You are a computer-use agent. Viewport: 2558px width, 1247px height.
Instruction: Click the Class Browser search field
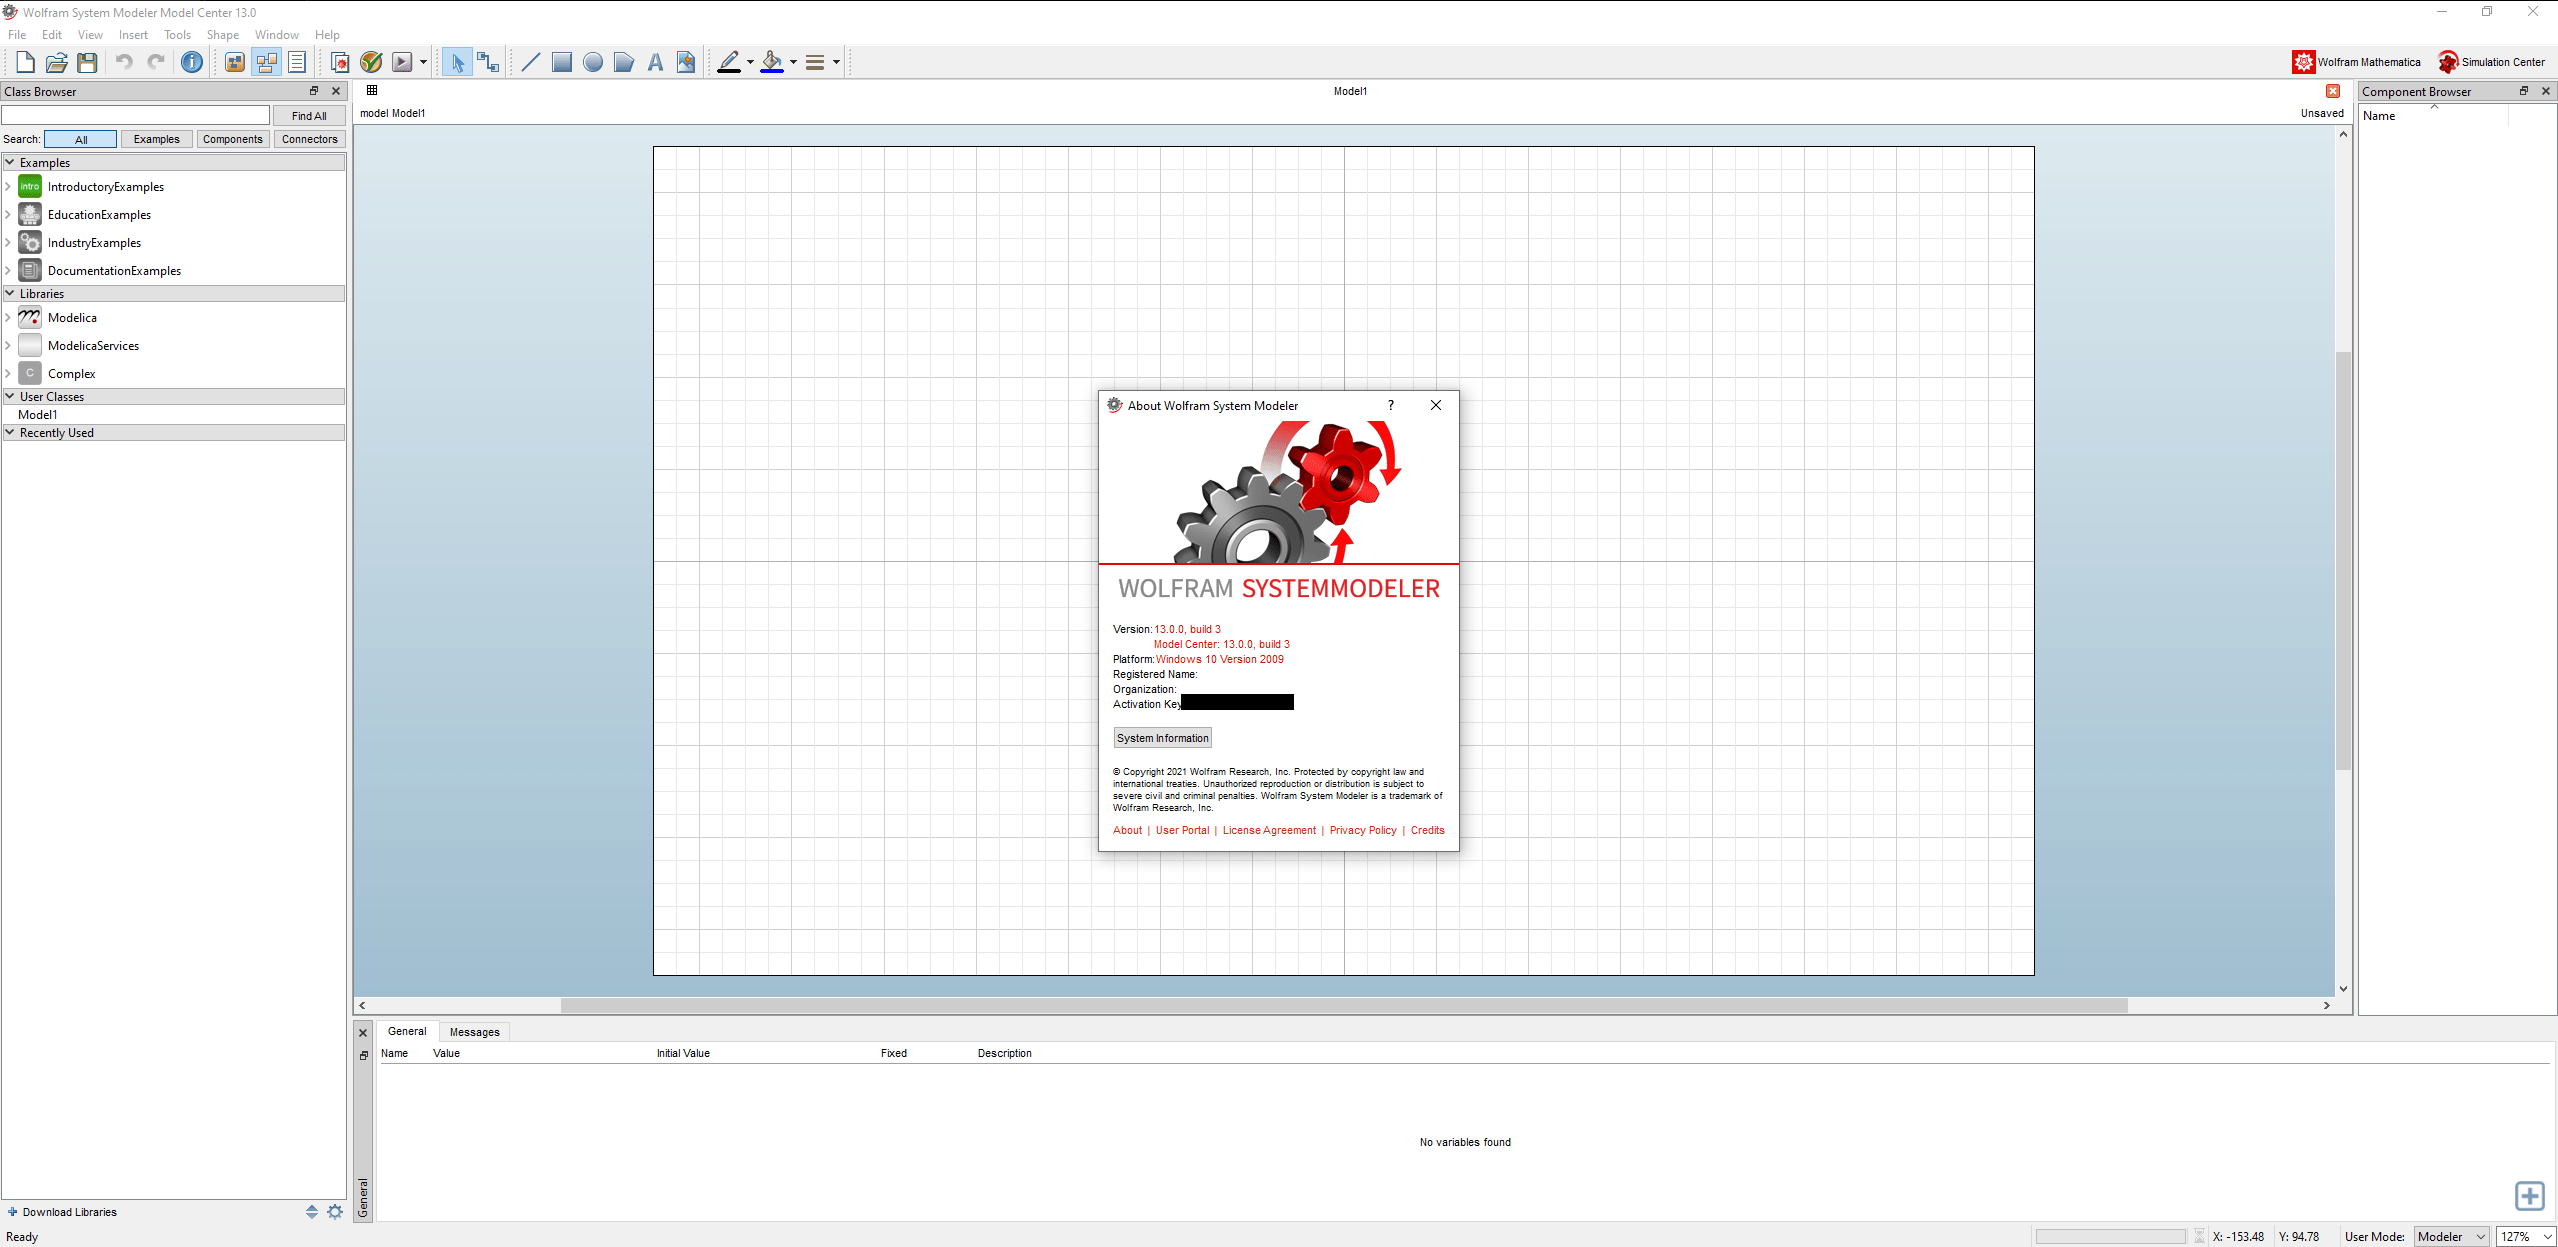click(136, 115)
